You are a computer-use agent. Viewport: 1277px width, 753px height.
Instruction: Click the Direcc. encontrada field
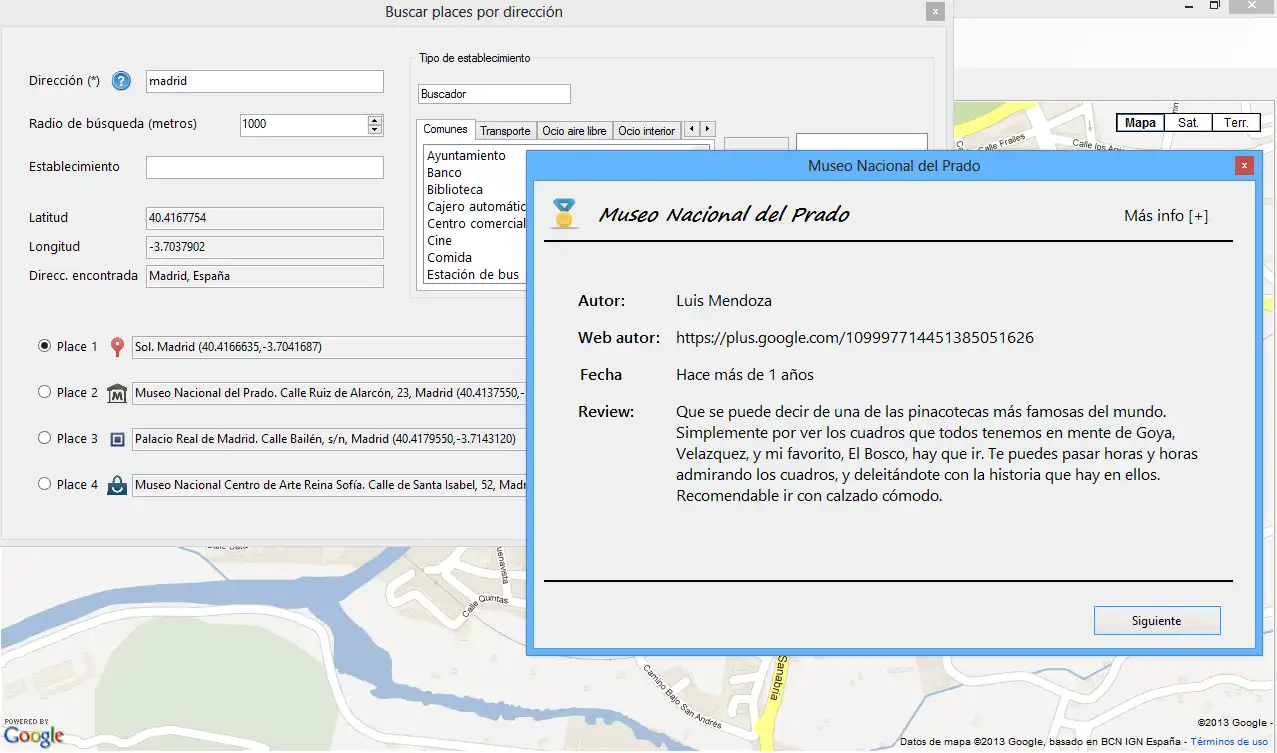pyautogui.click(x=265, y=275)
